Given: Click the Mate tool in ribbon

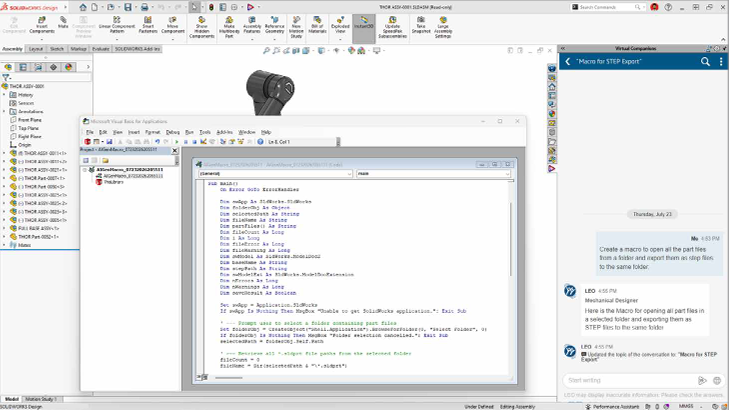Looking at the screenshot, I should (x=63, y=23).
